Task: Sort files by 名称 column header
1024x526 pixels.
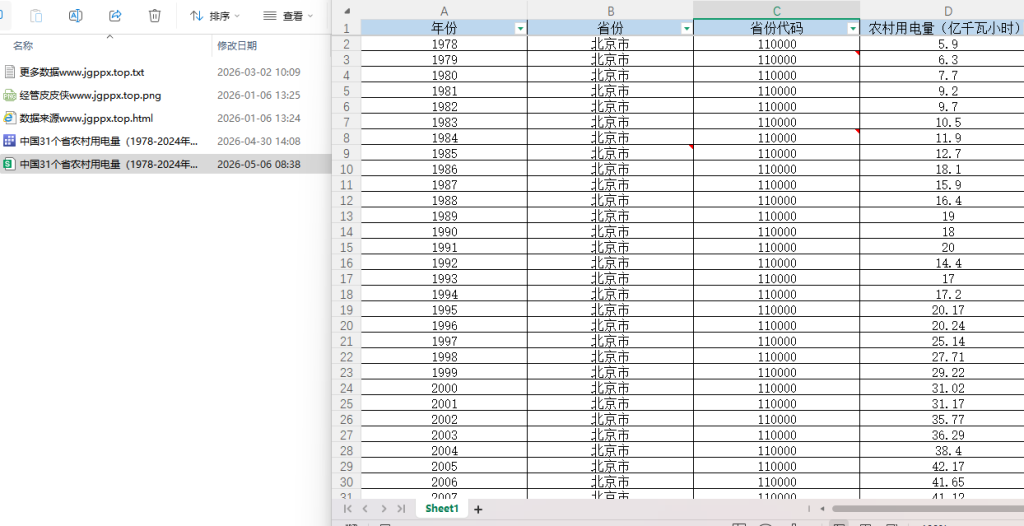Action: pos(24,46)
